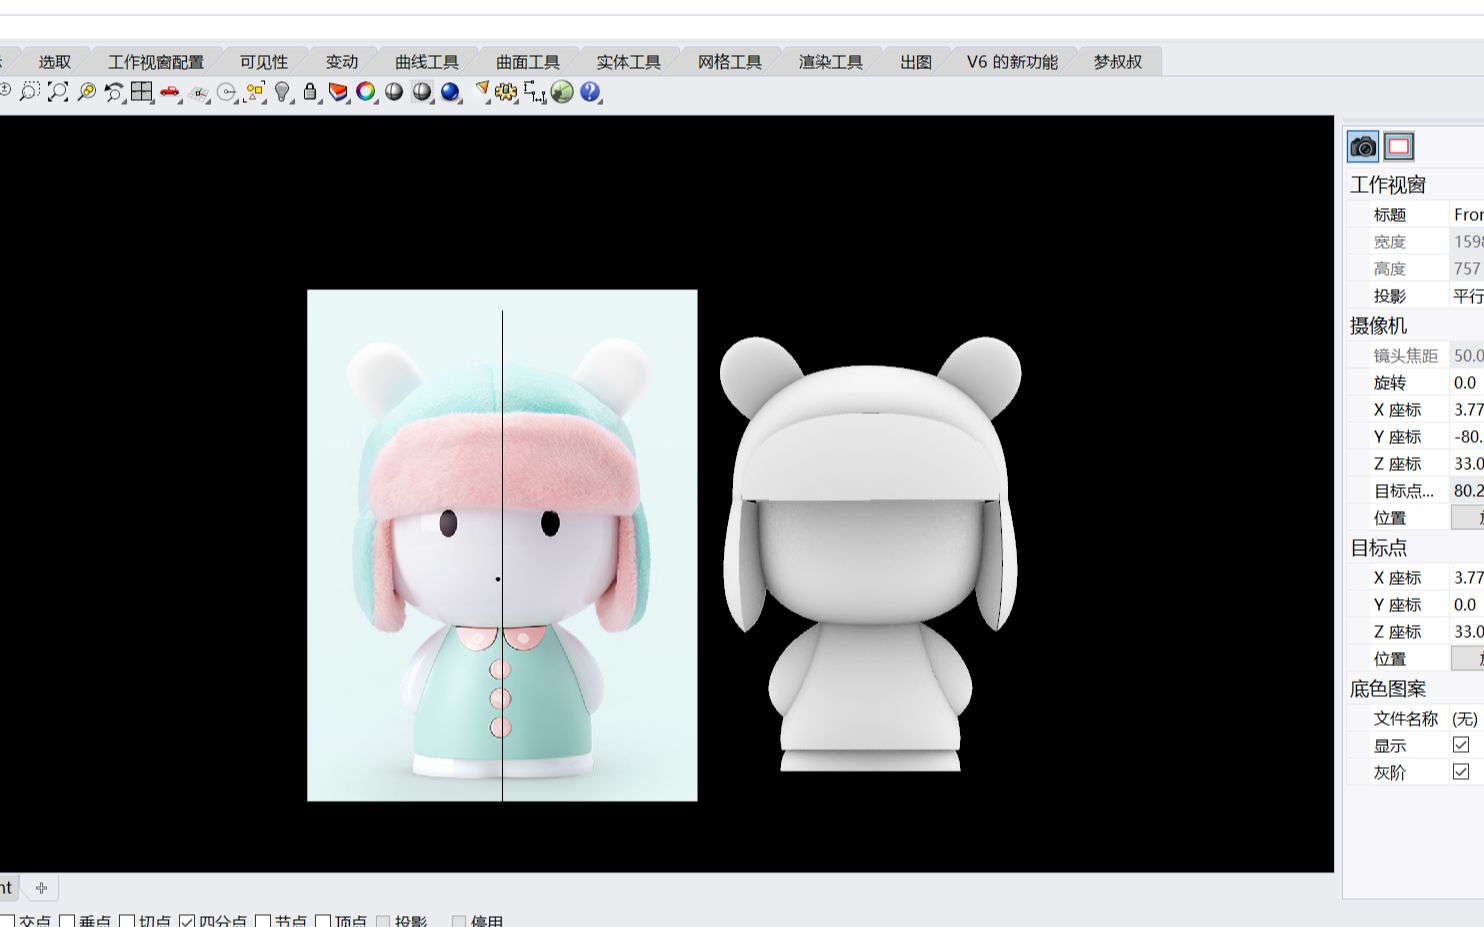This screenshot has width=1484, height=927.
Task: Click the camera 旋转 value field
Action: (1467, 382)
